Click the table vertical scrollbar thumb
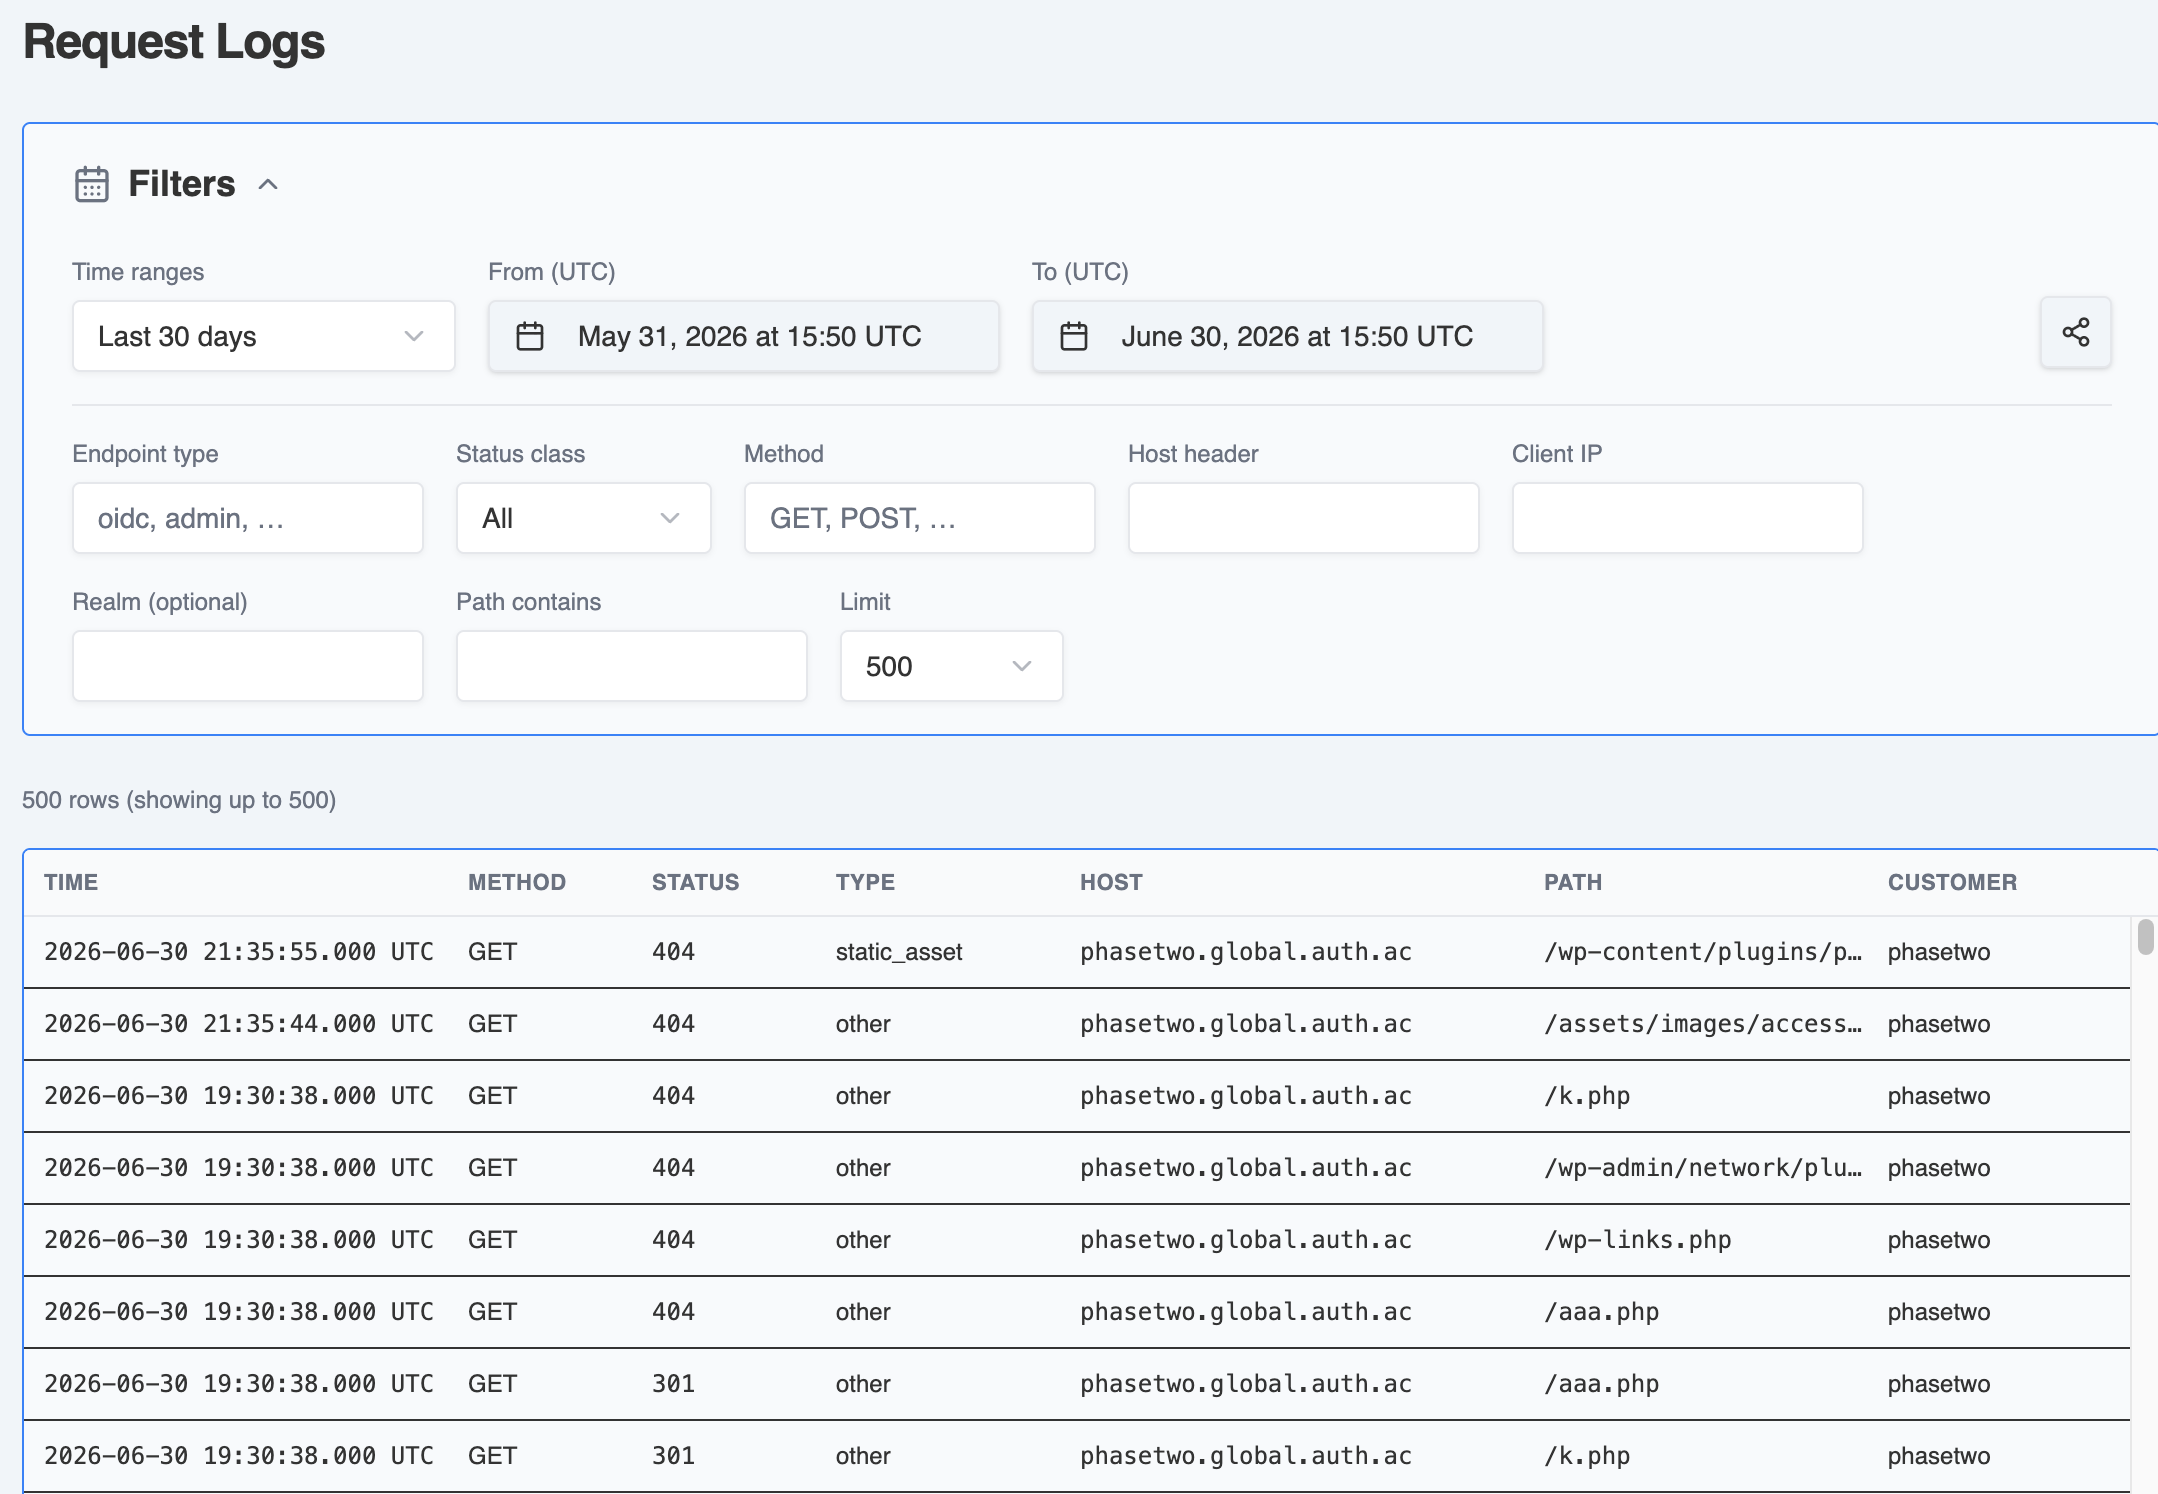Viewport: 2158px width, 1494px height. [2145, 937]
